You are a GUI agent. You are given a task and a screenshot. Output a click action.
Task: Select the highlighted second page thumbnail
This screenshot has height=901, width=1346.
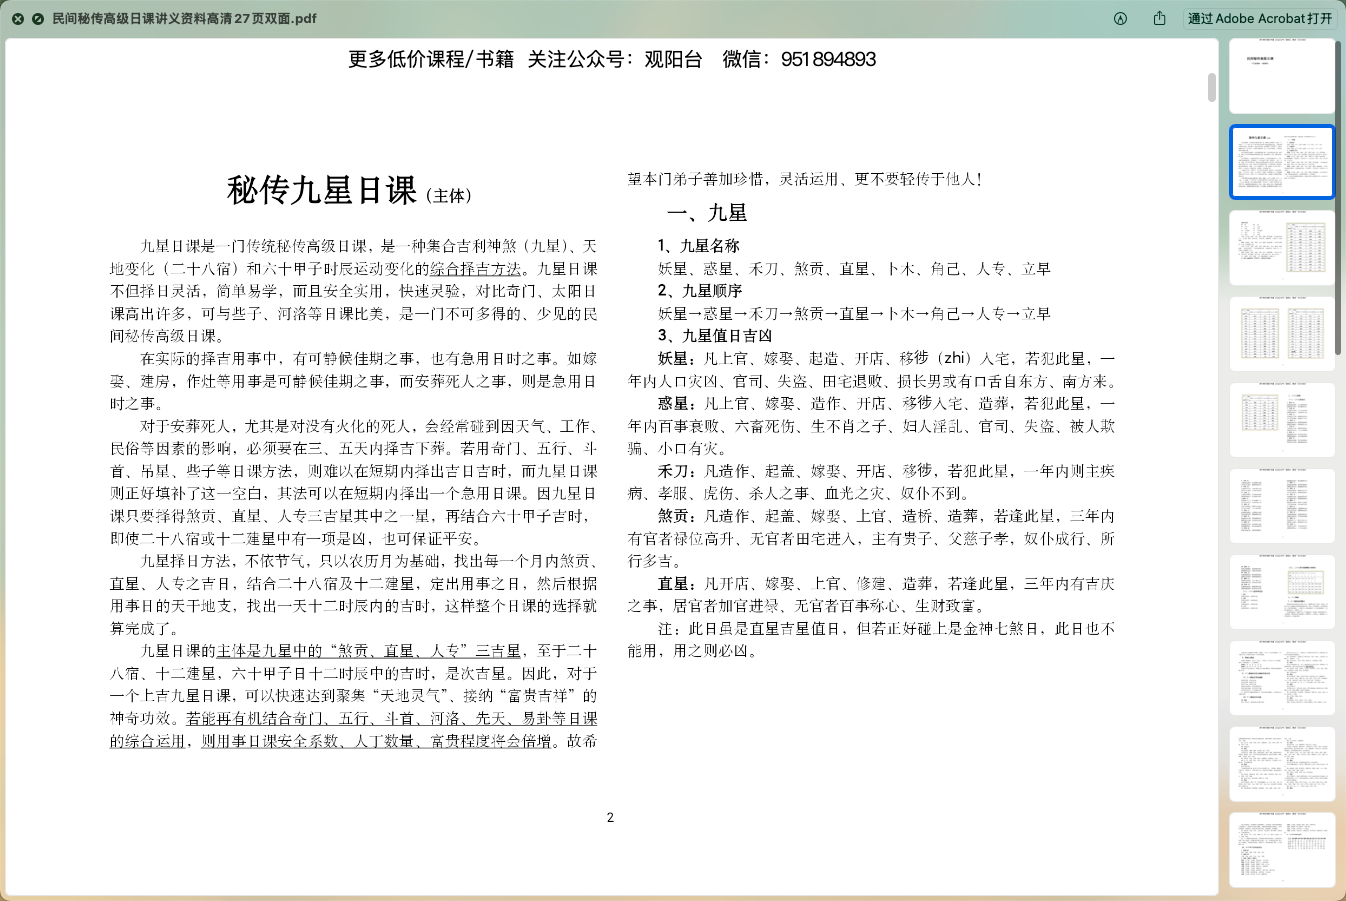click(1281, 162)
